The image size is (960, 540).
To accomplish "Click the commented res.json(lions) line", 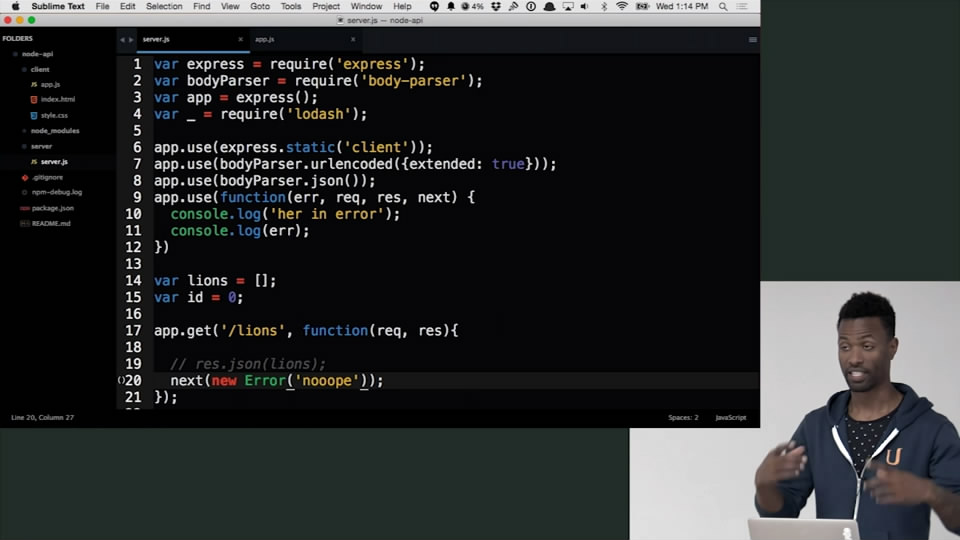I will [x=248, y=364].
